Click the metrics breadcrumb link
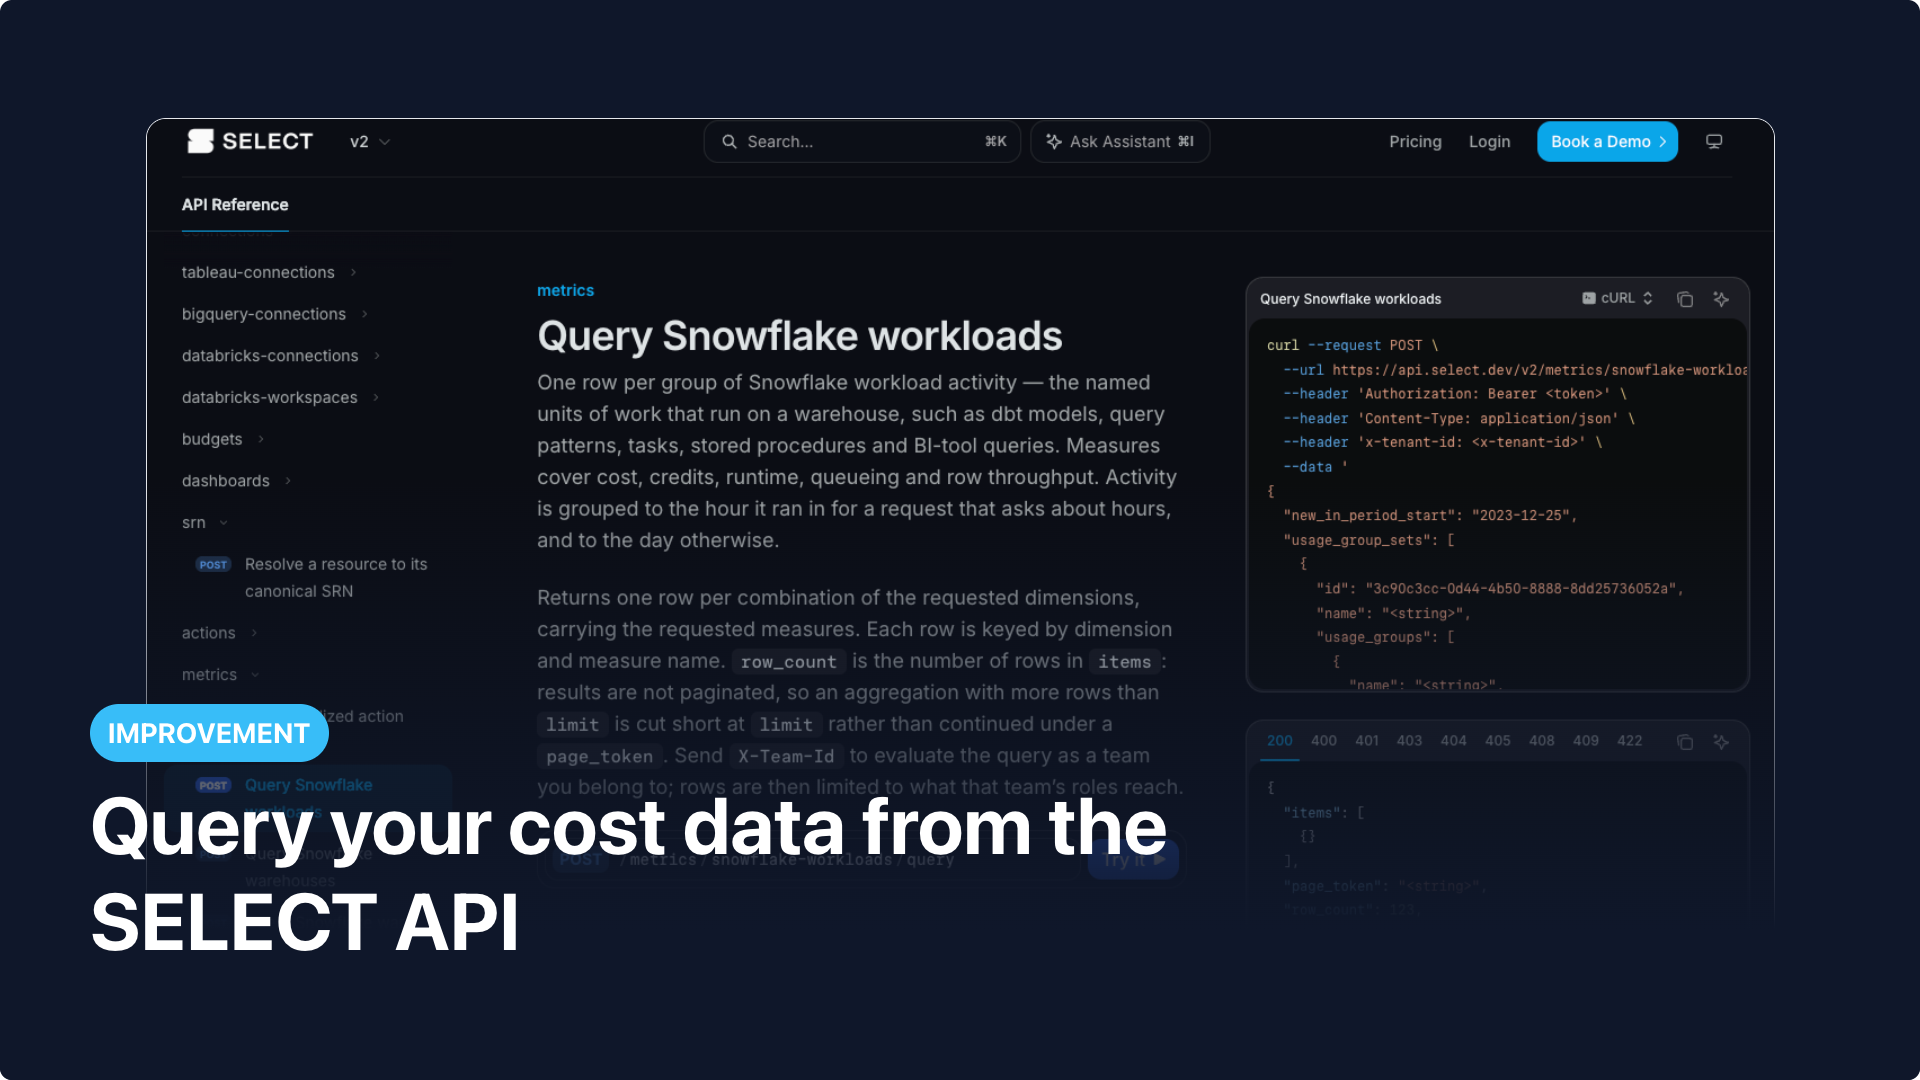The height and width of the screenshot is (1080, 1920). pyautogui.click(x=565, y=290)
